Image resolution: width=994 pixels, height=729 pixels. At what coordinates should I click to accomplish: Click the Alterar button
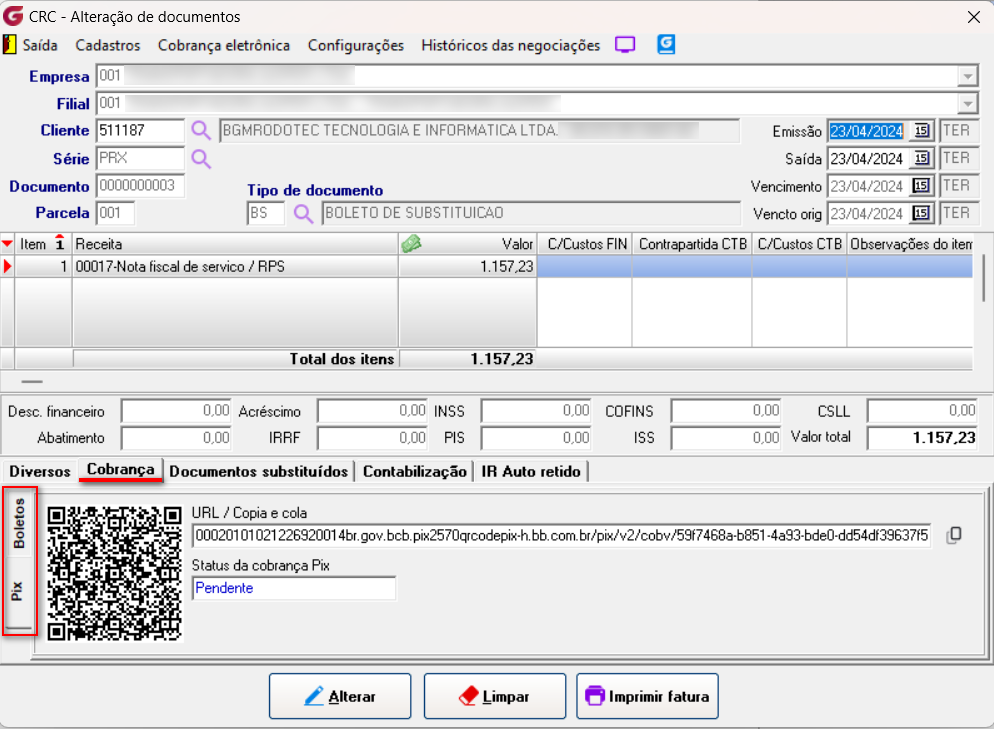340,696
